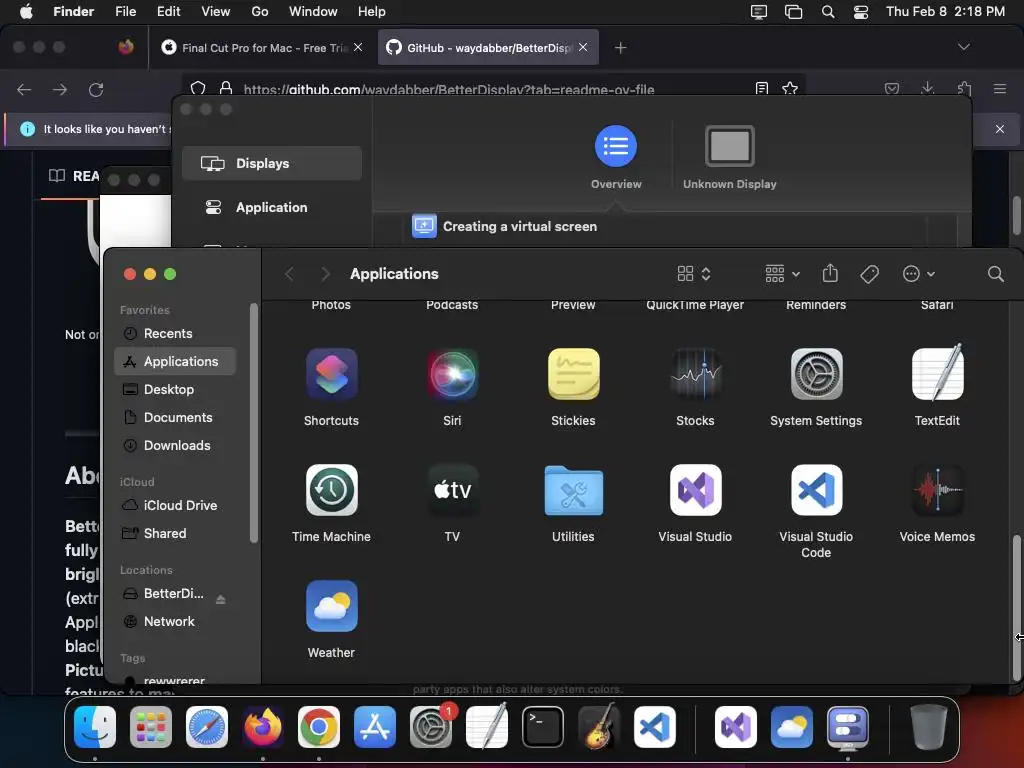Open a new Firefox tab
Viewport: 1024px width, 768px height.
coord(620,47)
